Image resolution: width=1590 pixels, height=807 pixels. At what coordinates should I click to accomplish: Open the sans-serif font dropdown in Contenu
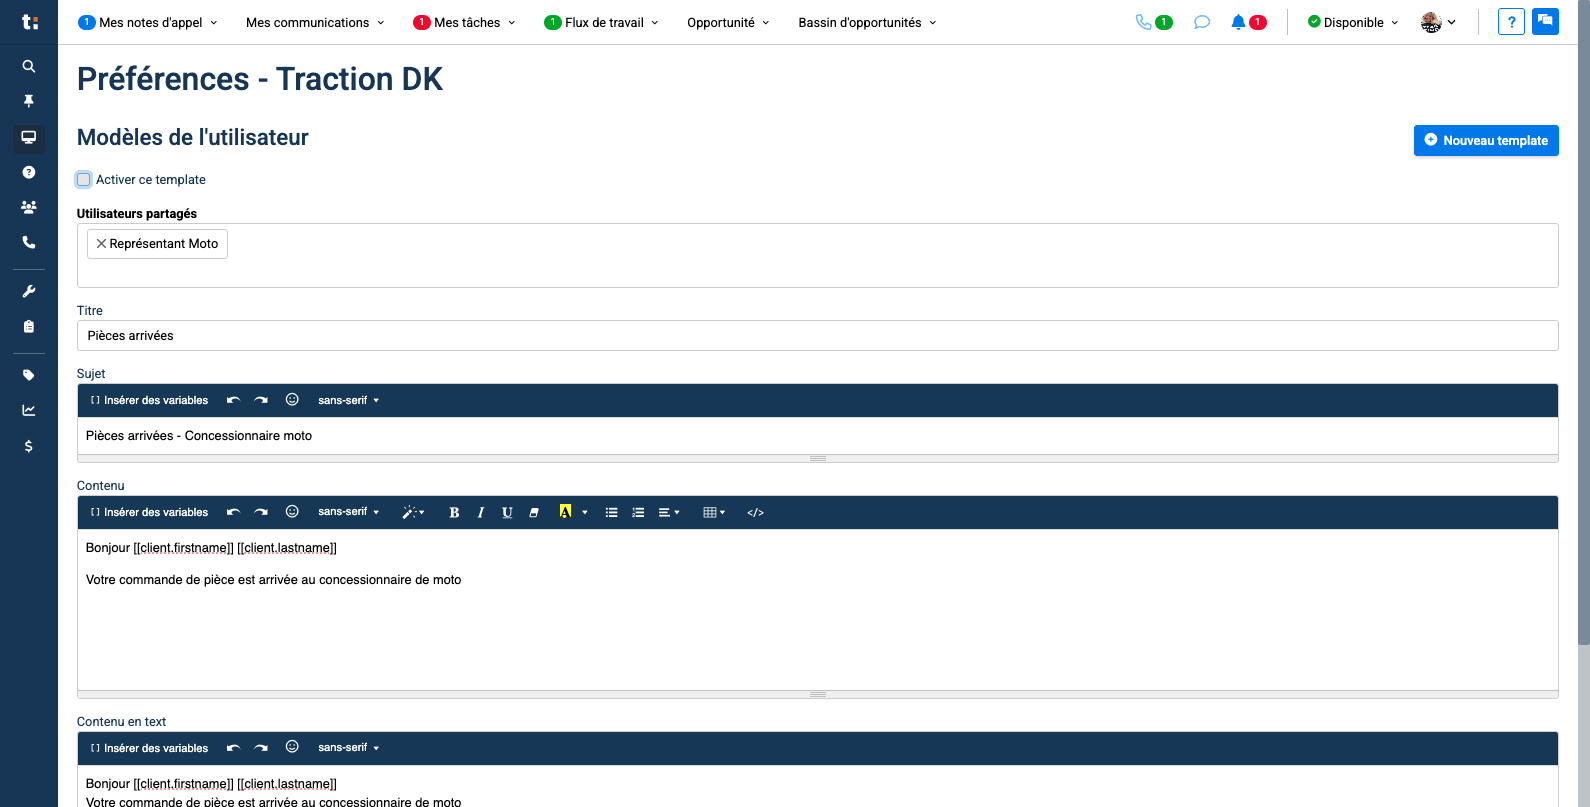coord(348,512)
